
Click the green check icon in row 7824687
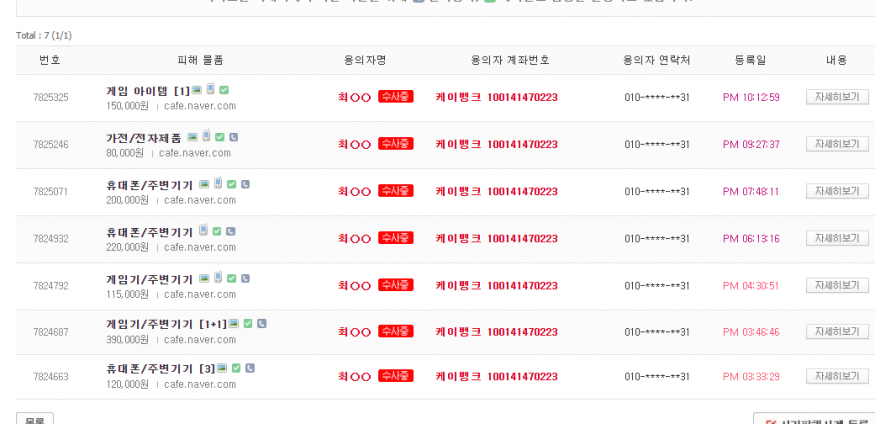249,324
